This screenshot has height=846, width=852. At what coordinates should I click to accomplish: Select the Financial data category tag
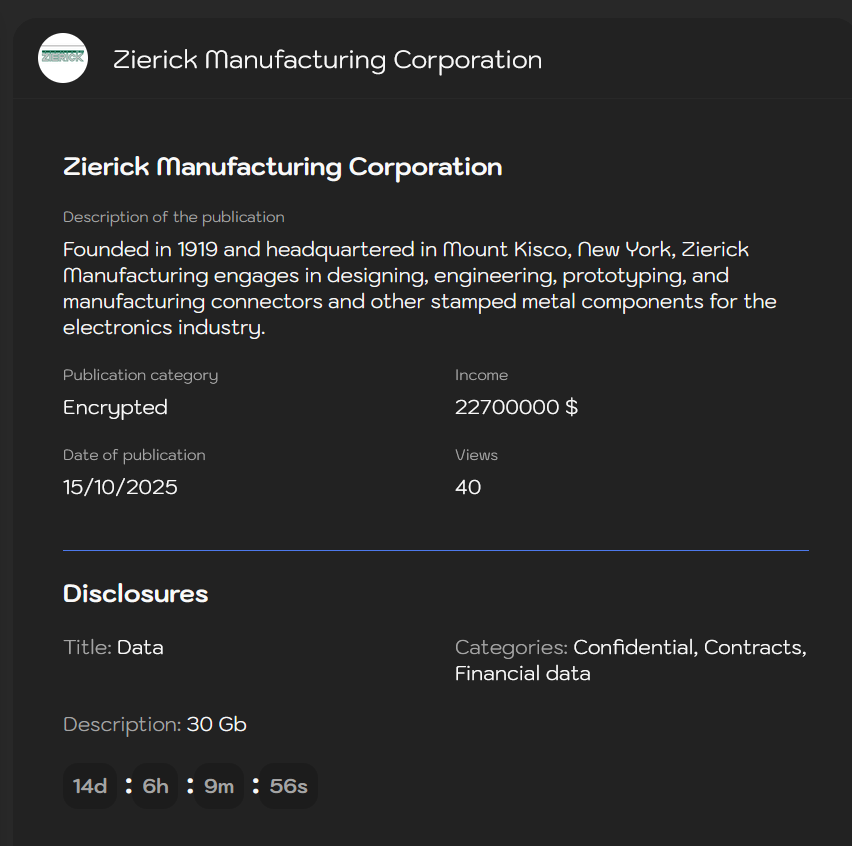(x=523, y=673)
